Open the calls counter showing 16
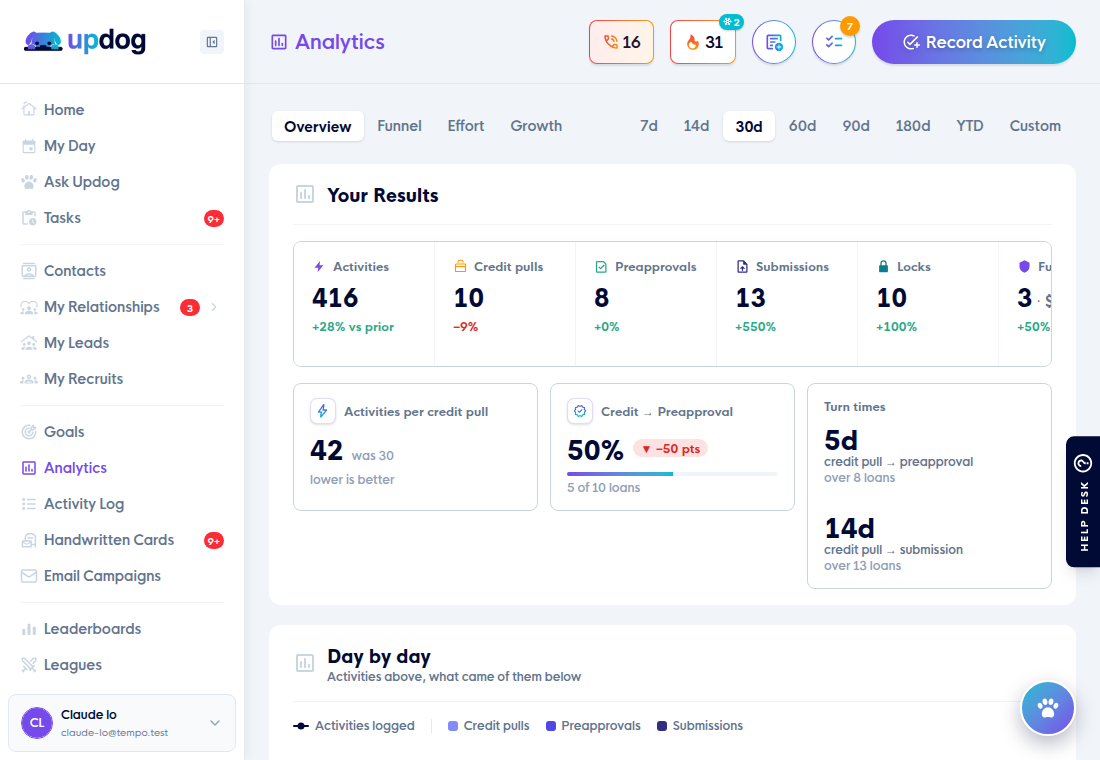 tap(622, 42)
